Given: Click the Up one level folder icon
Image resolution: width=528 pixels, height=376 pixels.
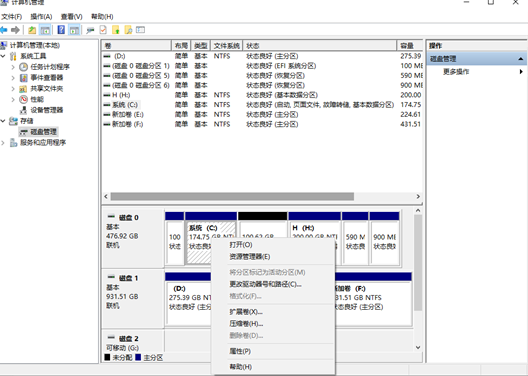Looking at the screenshot, I should (x=32, y=30).
